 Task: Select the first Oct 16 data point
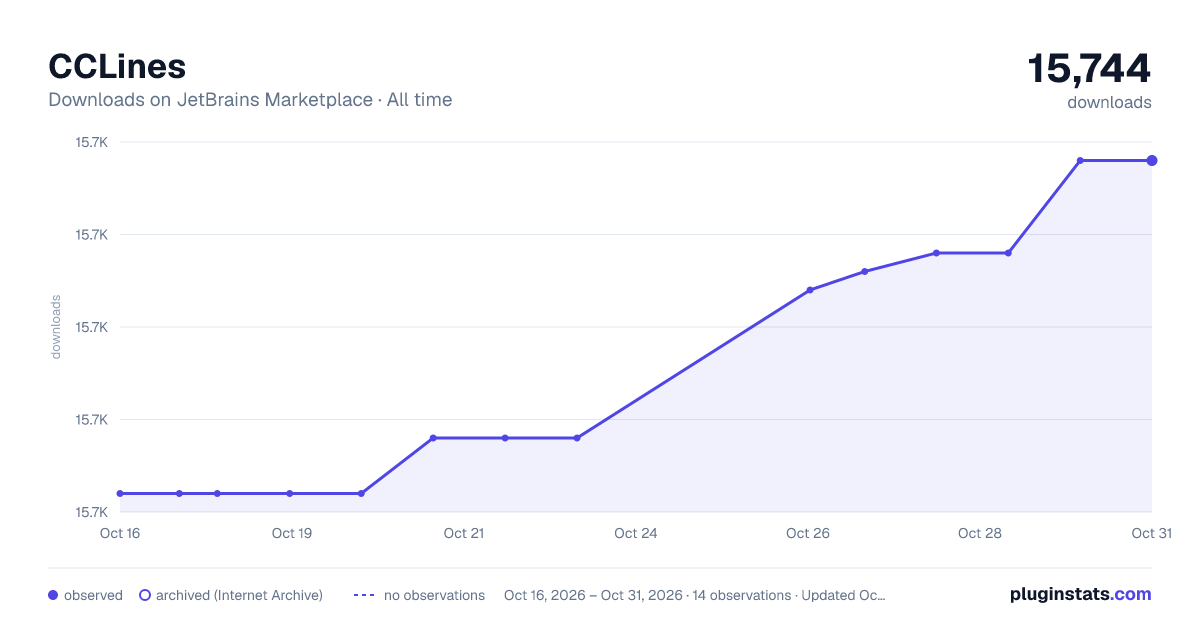tap(120, 493)
